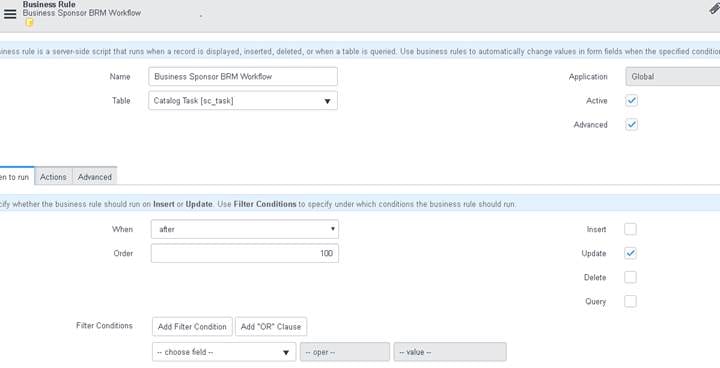Click the value field in filter row
The image size is (720, 368).
pyautogui.click(x=450, y=352)
